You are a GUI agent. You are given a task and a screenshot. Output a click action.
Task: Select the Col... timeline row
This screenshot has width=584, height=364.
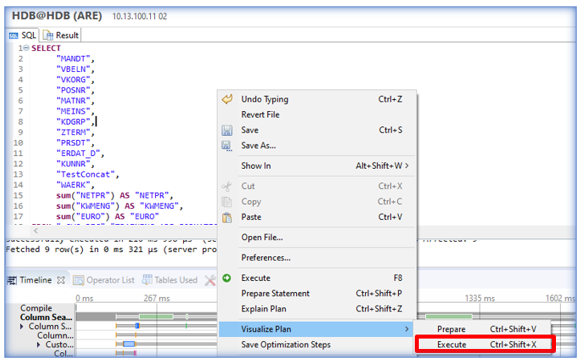(63, 353)
